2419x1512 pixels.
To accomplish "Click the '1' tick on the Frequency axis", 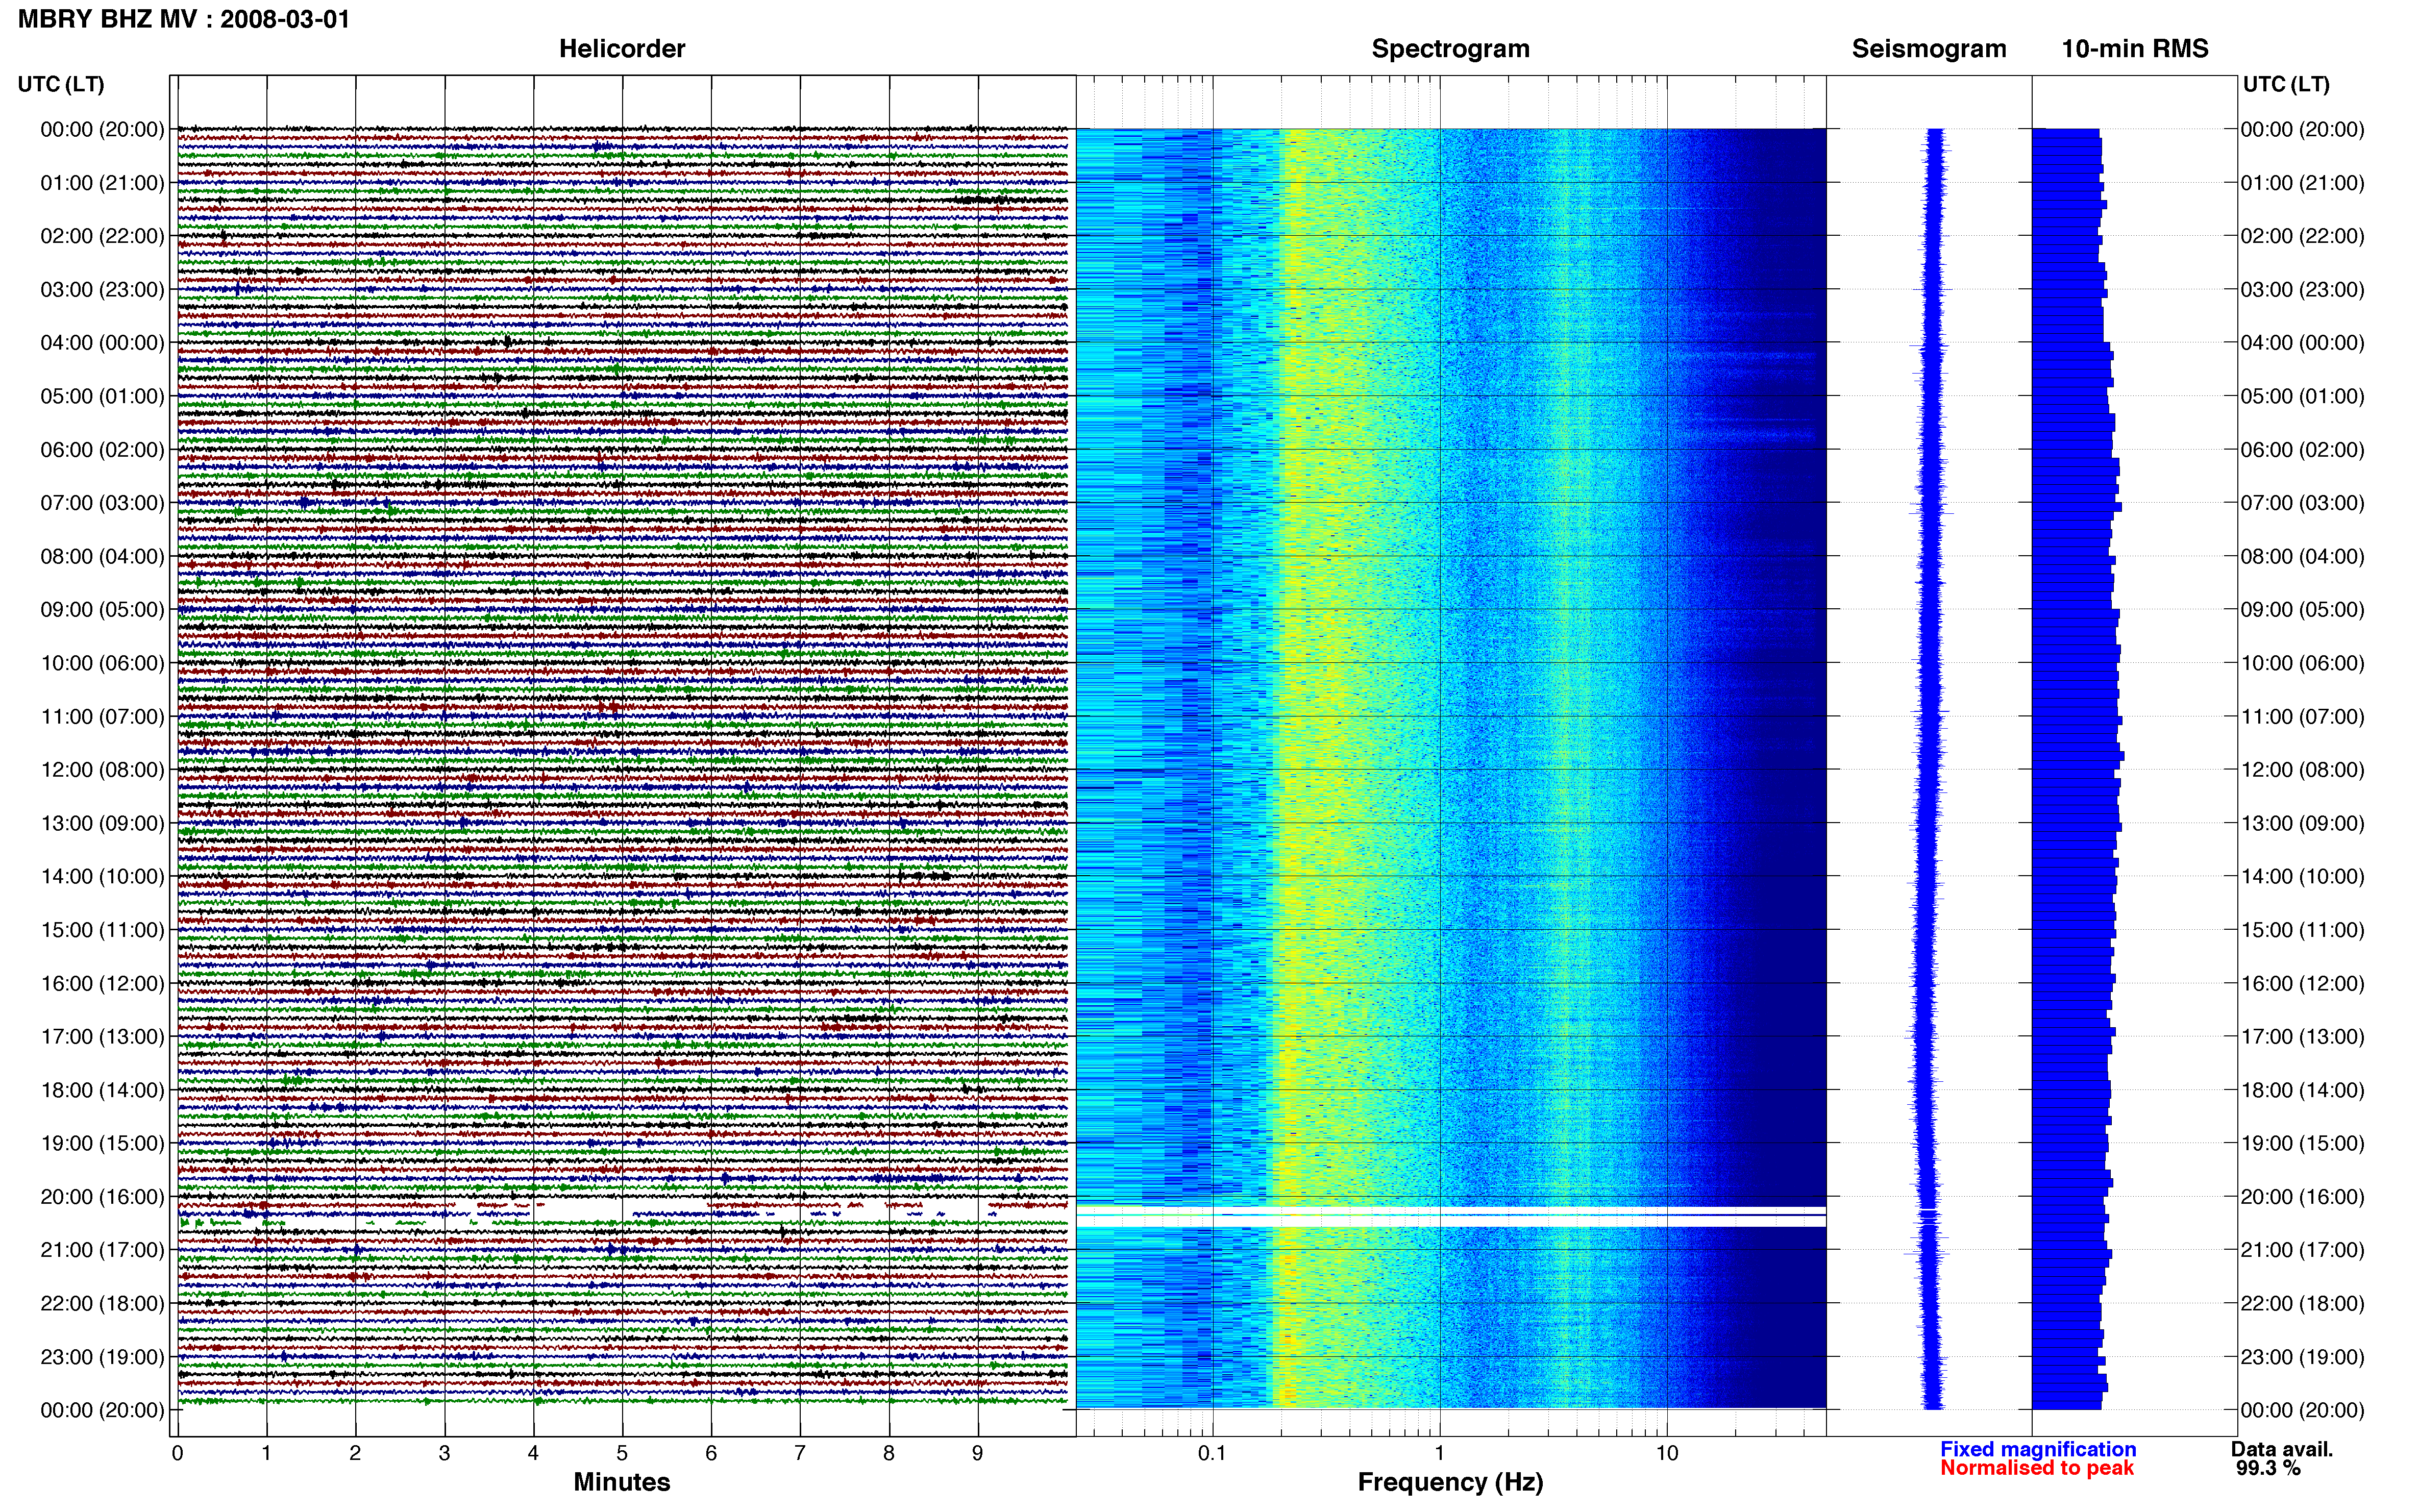I will [1440, 1453].
